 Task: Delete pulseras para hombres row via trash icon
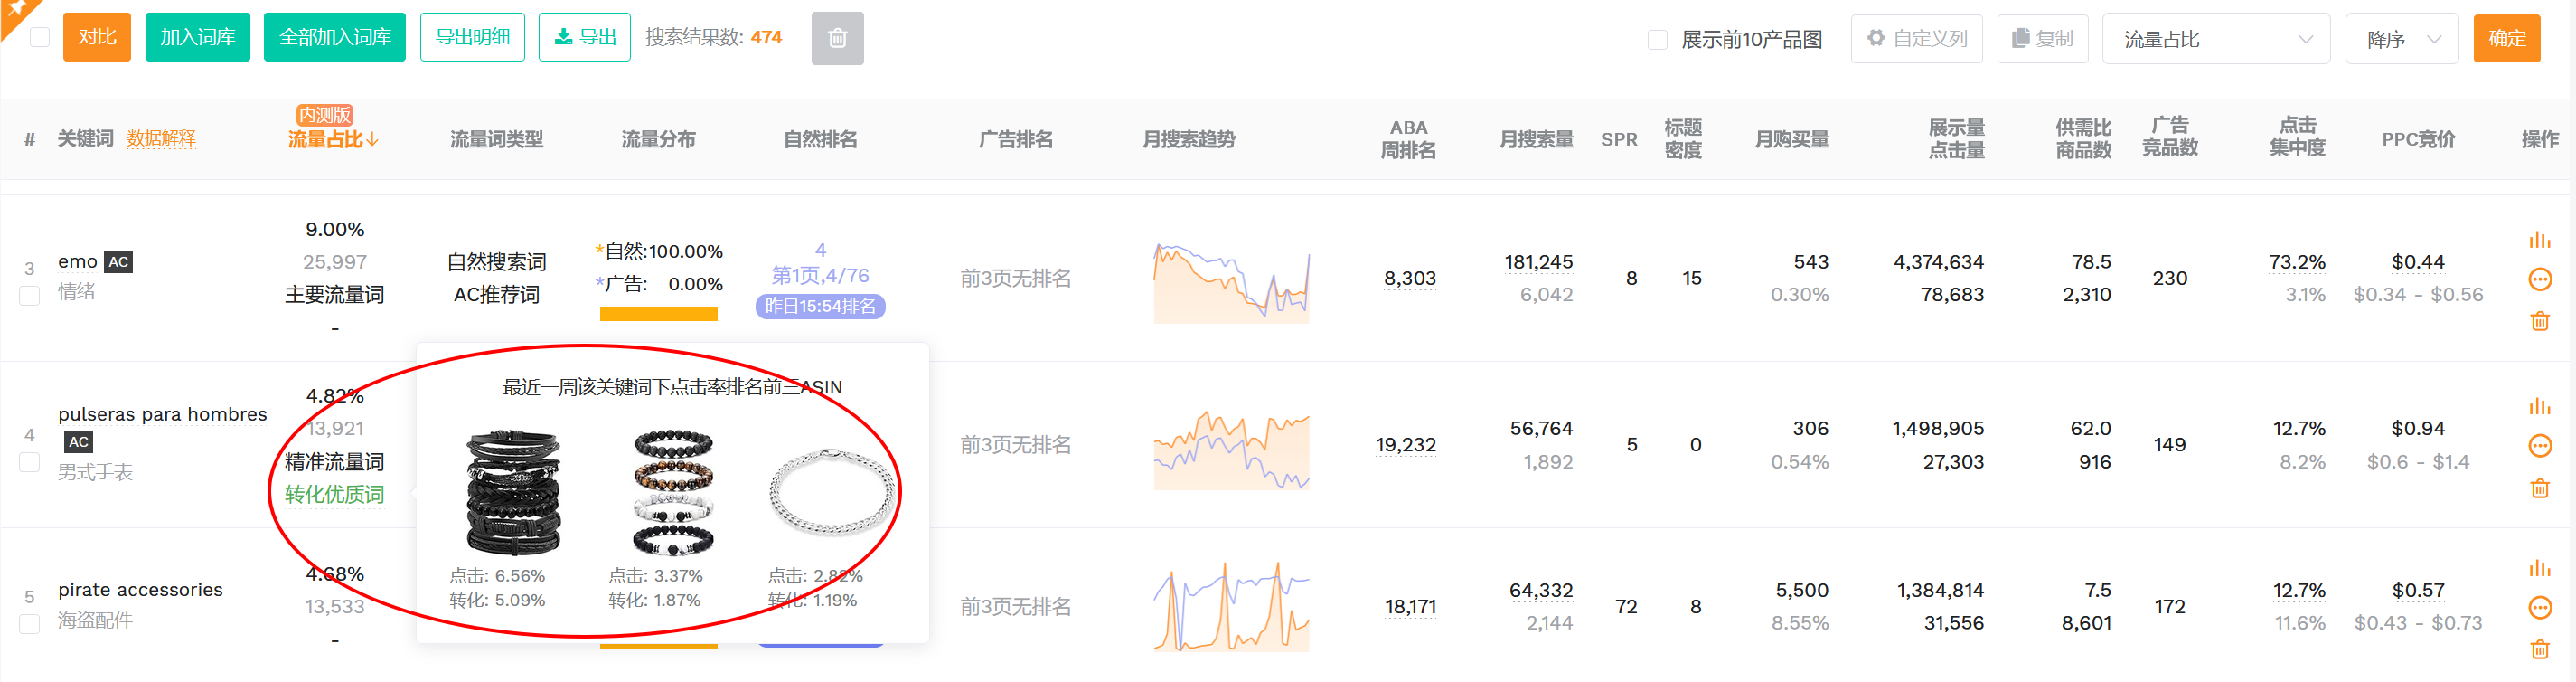click(2539, 488)
